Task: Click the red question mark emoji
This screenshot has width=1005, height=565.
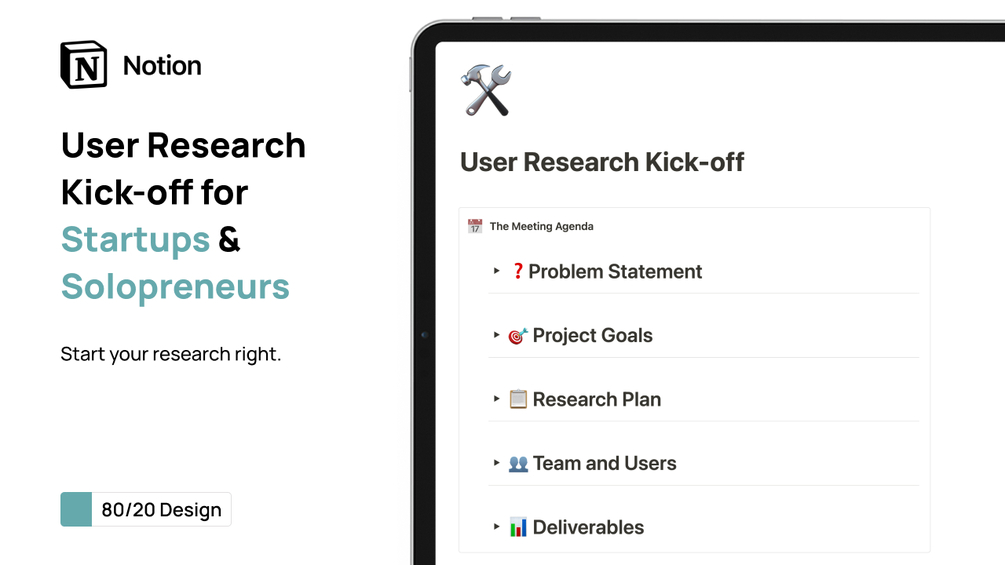Action: click(517, 272)
